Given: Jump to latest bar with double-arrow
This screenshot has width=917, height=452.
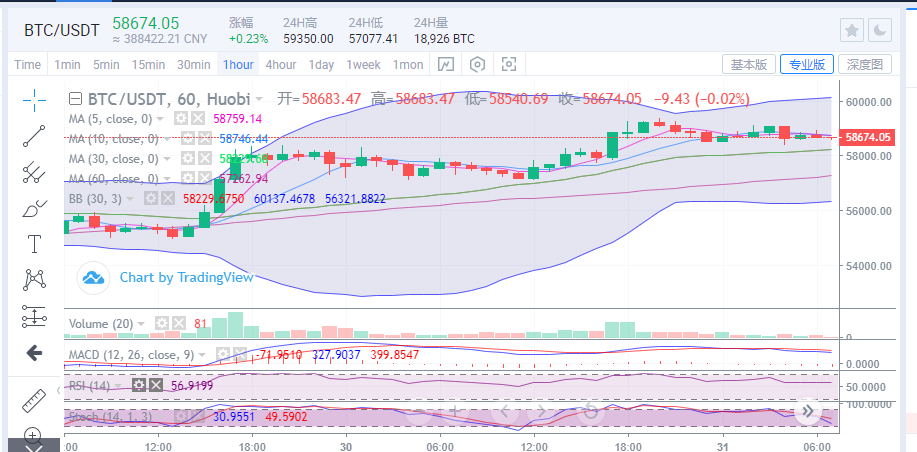Looking at the screenshot, I should (808, 411).
